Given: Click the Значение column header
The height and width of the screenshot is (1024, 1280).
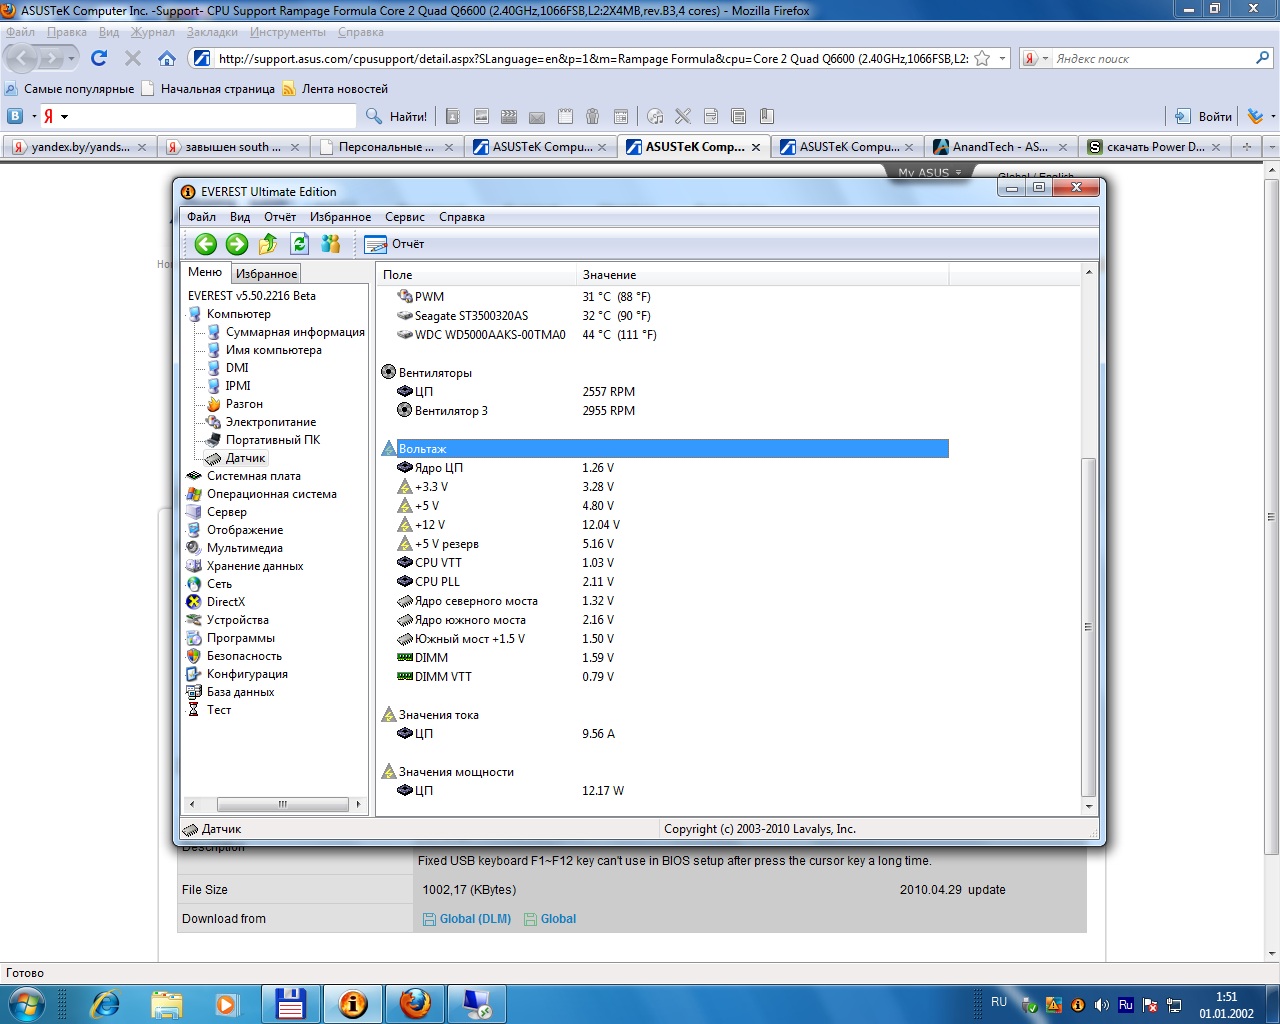Looking at the screenshot, I should [x=762, y=274].
